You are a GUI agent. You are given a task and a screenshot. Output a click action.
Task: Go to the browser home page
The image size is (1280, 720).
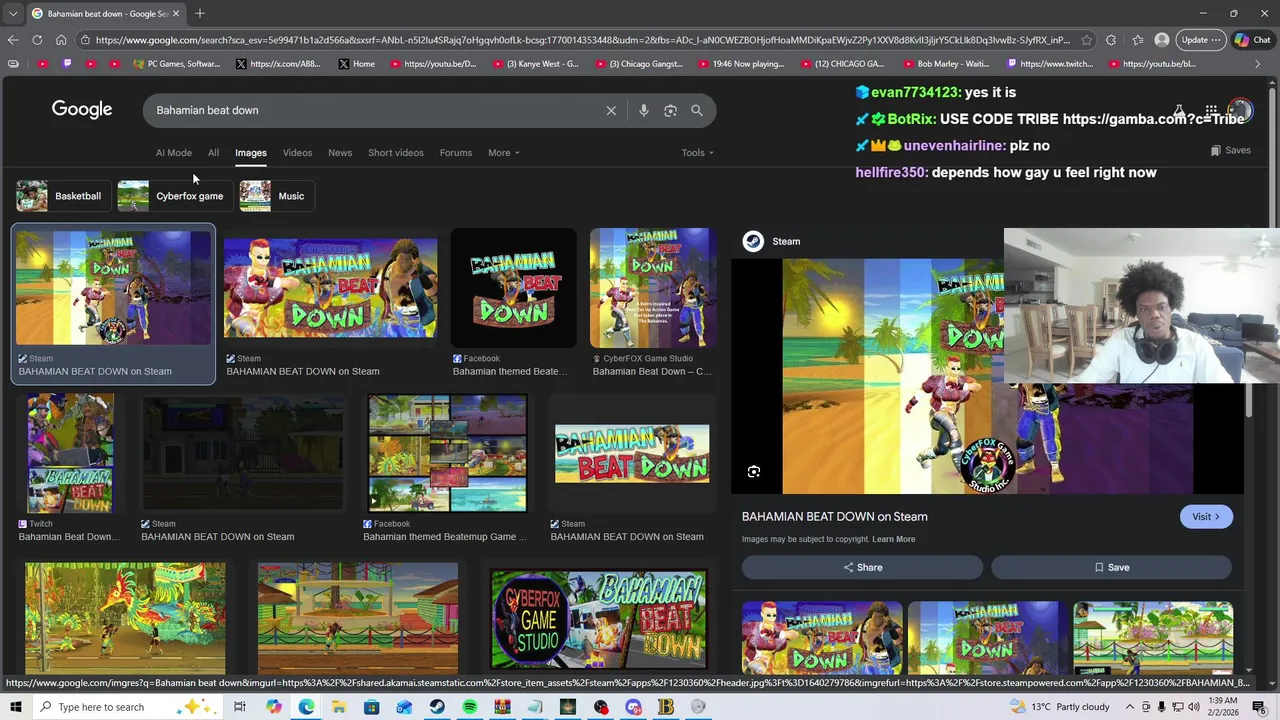[61, 40]
